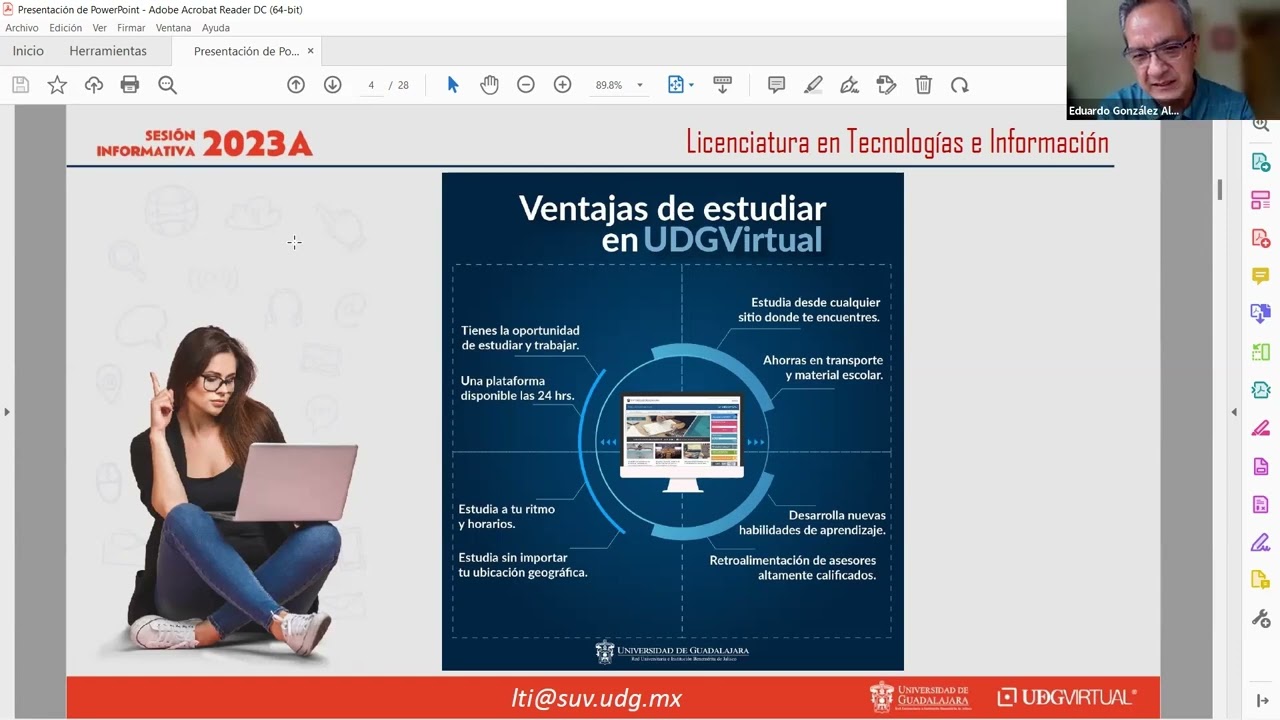Expand the left navigation pane arrow

(x=7, y=411)
